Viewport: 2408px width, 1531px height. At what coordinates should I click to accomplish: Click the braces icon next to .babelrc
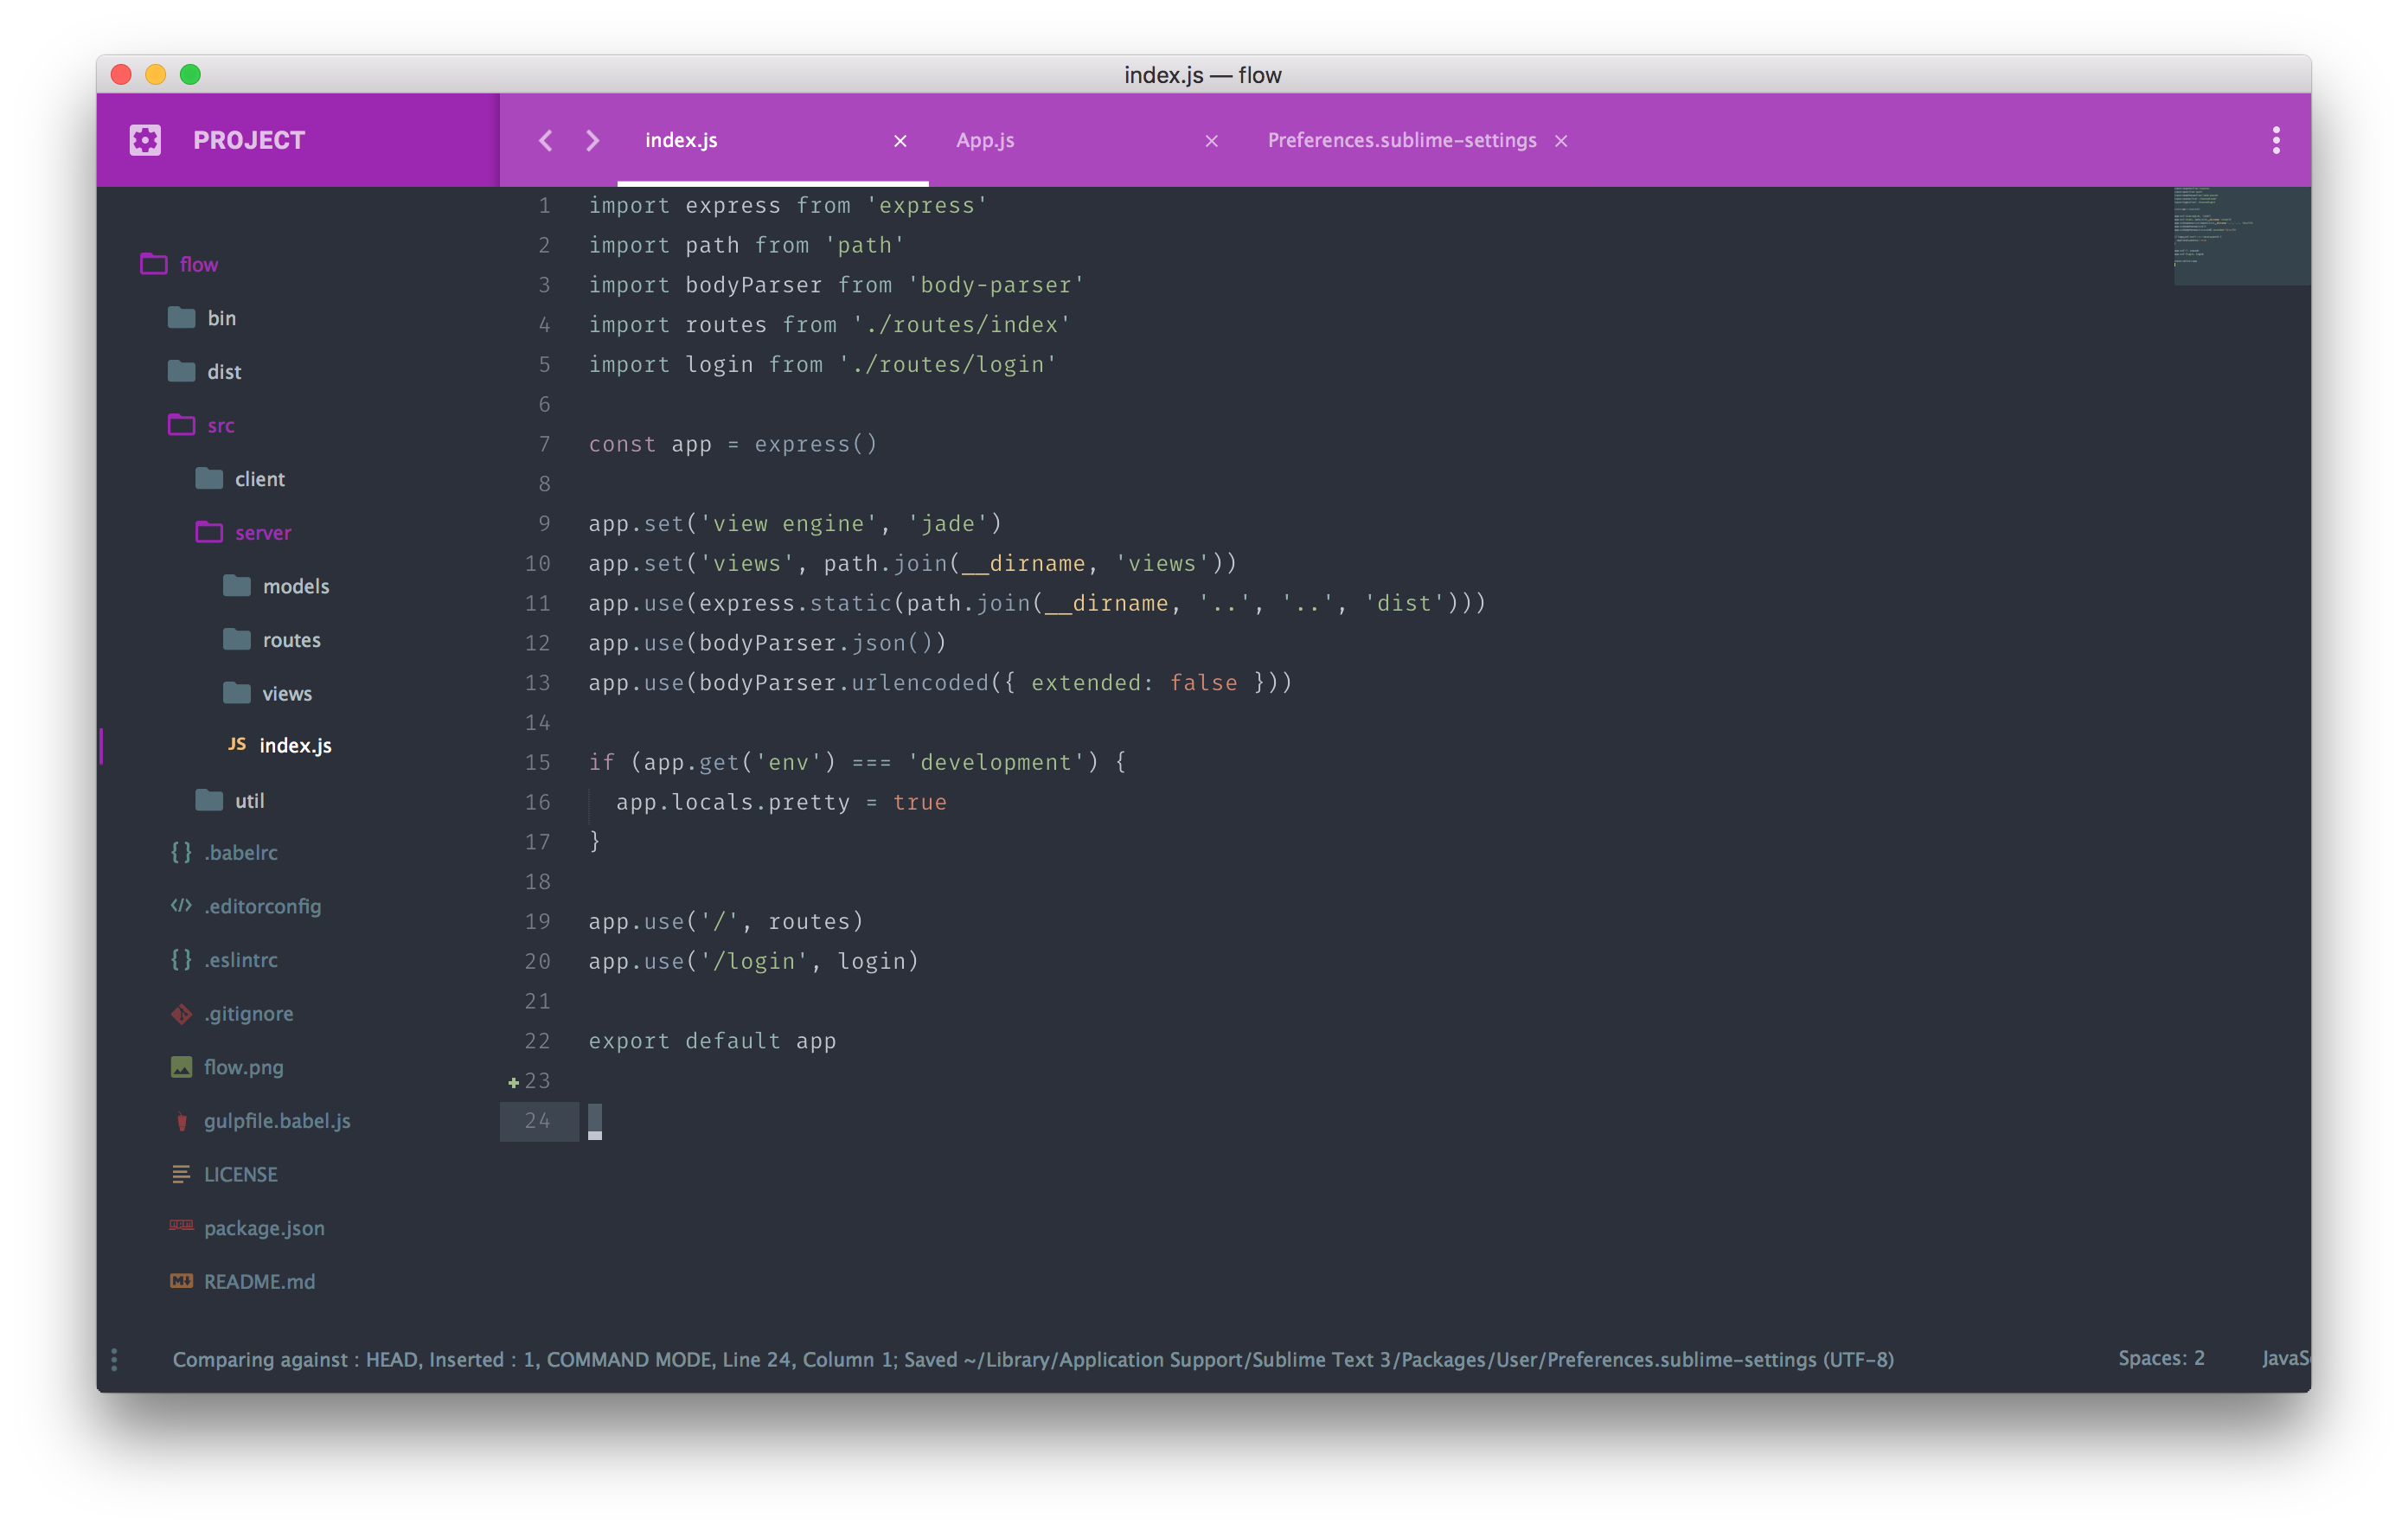pos(181,852)
